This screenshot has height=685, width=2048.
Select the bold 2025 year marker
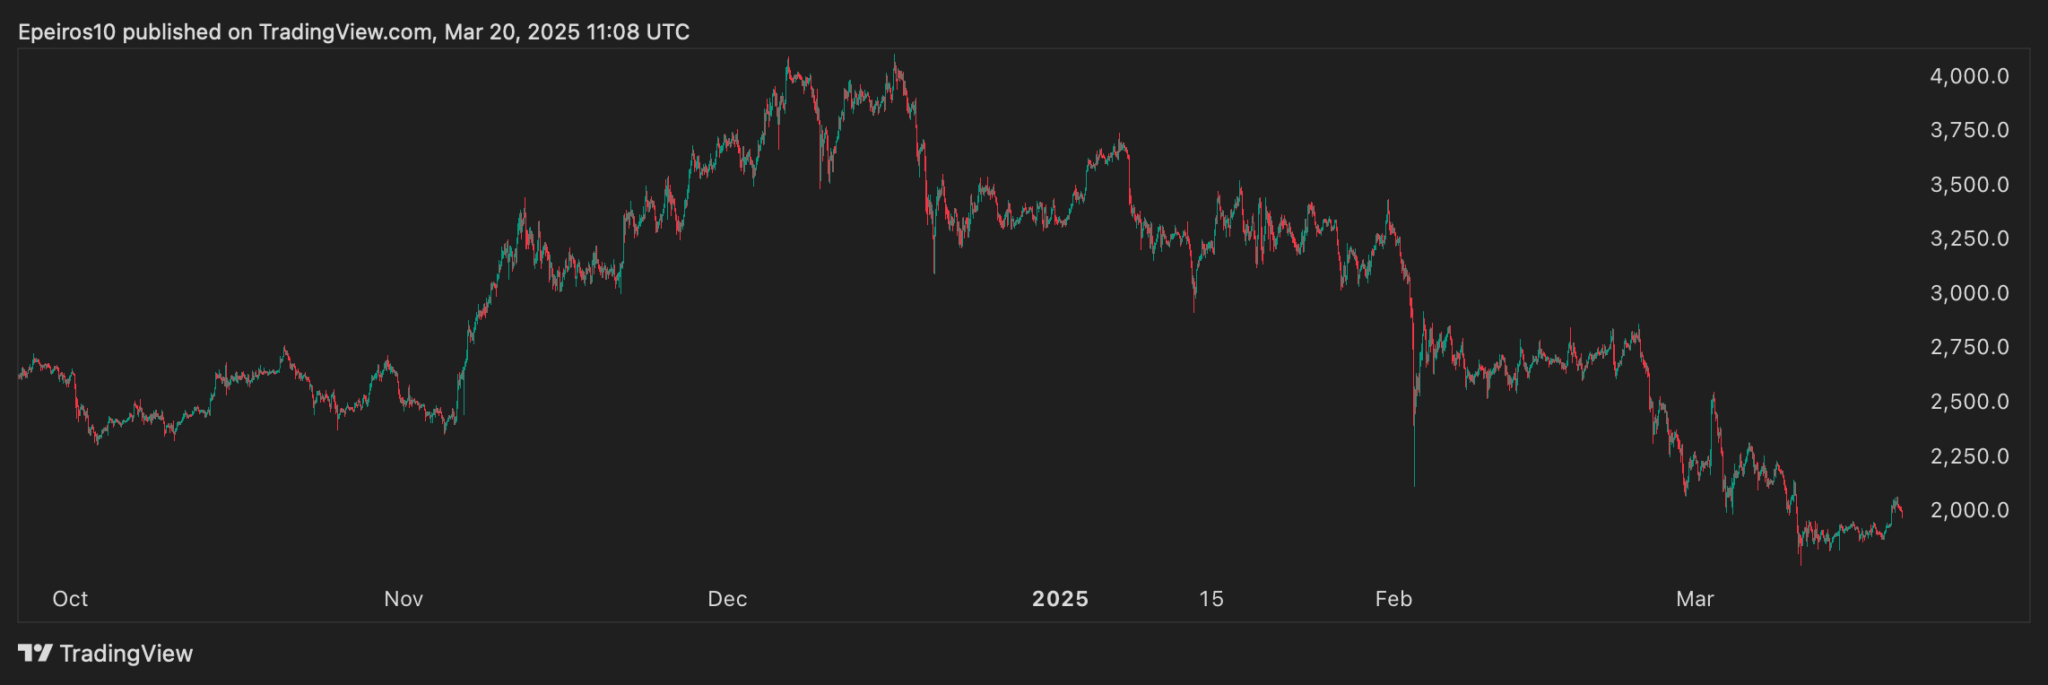pos(1060,599)
